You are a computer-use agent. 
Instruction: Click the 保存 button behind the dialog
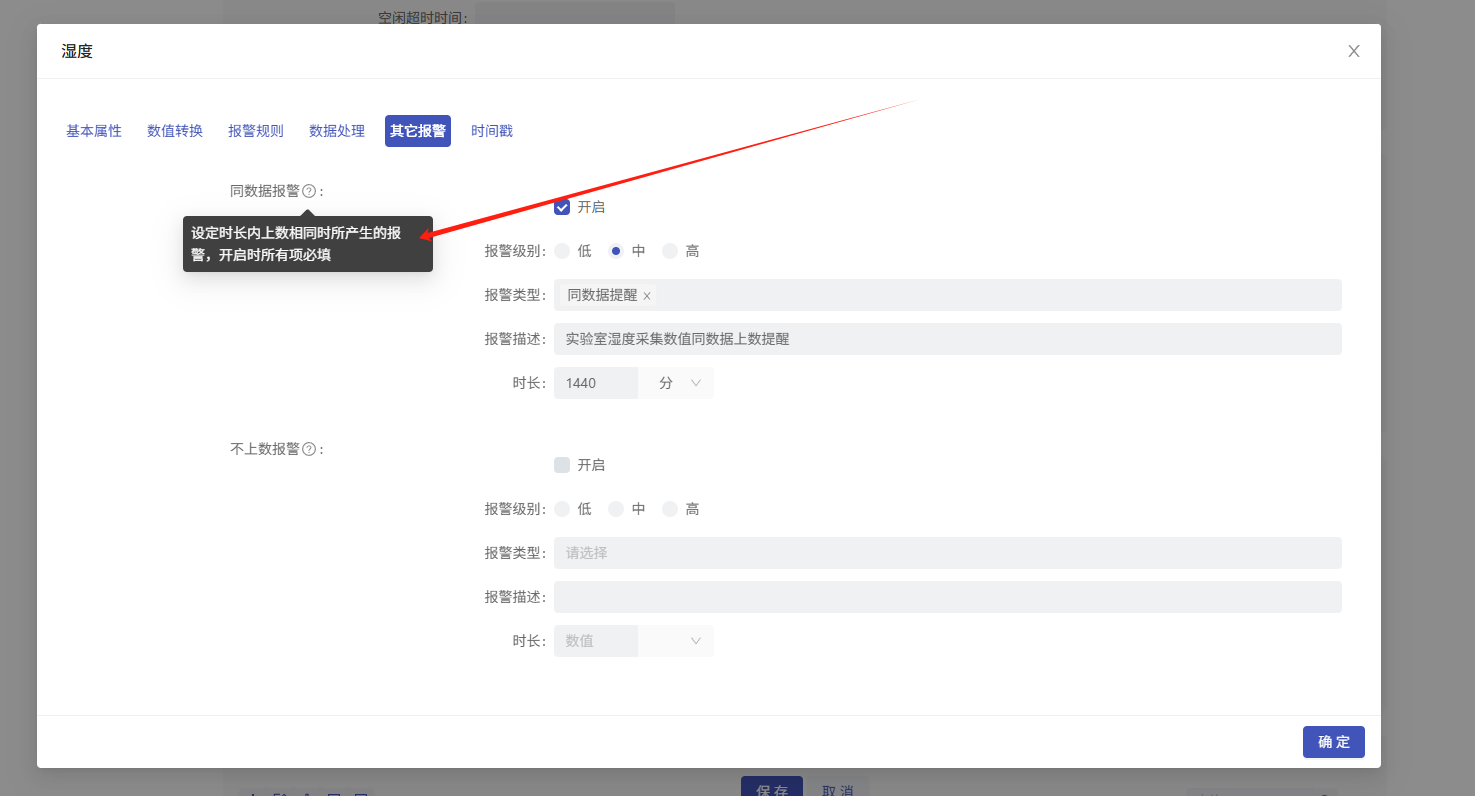[771, 788]
